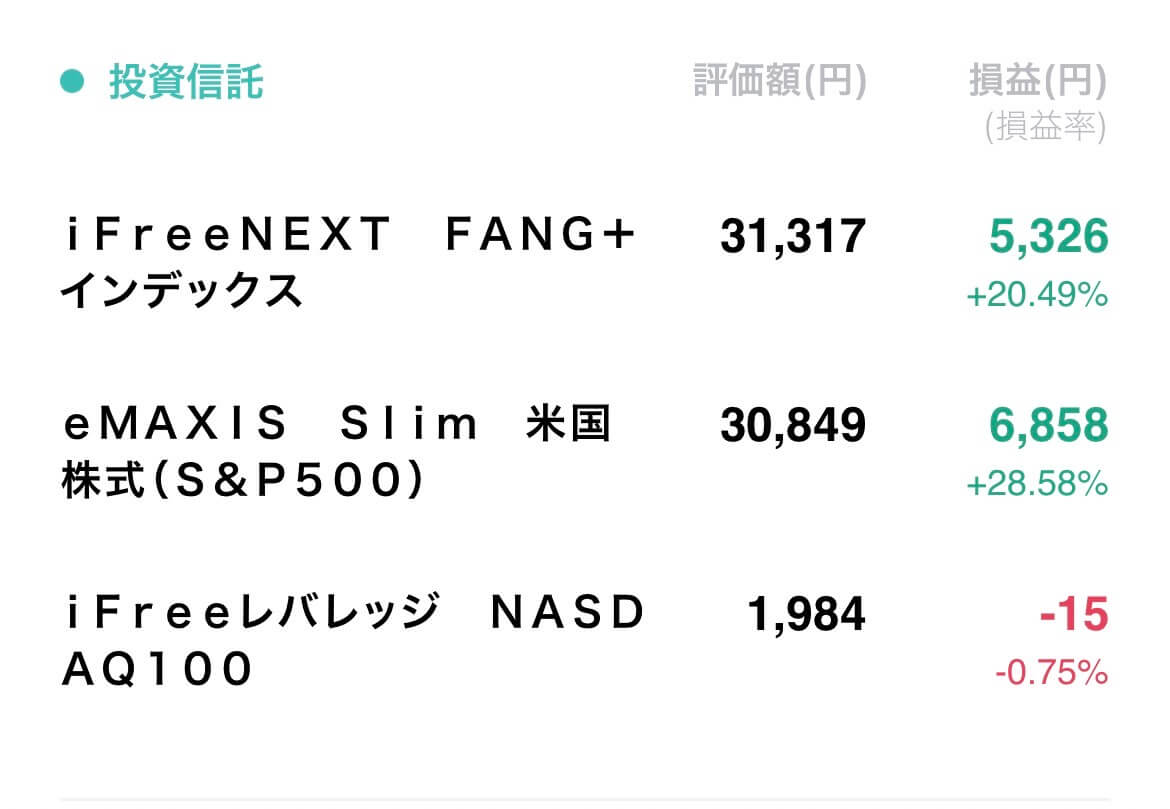Tap the 1,984 valuation amount
Image resolution: width=1170 pixels, height=809 pixels.
coord(806,615)
